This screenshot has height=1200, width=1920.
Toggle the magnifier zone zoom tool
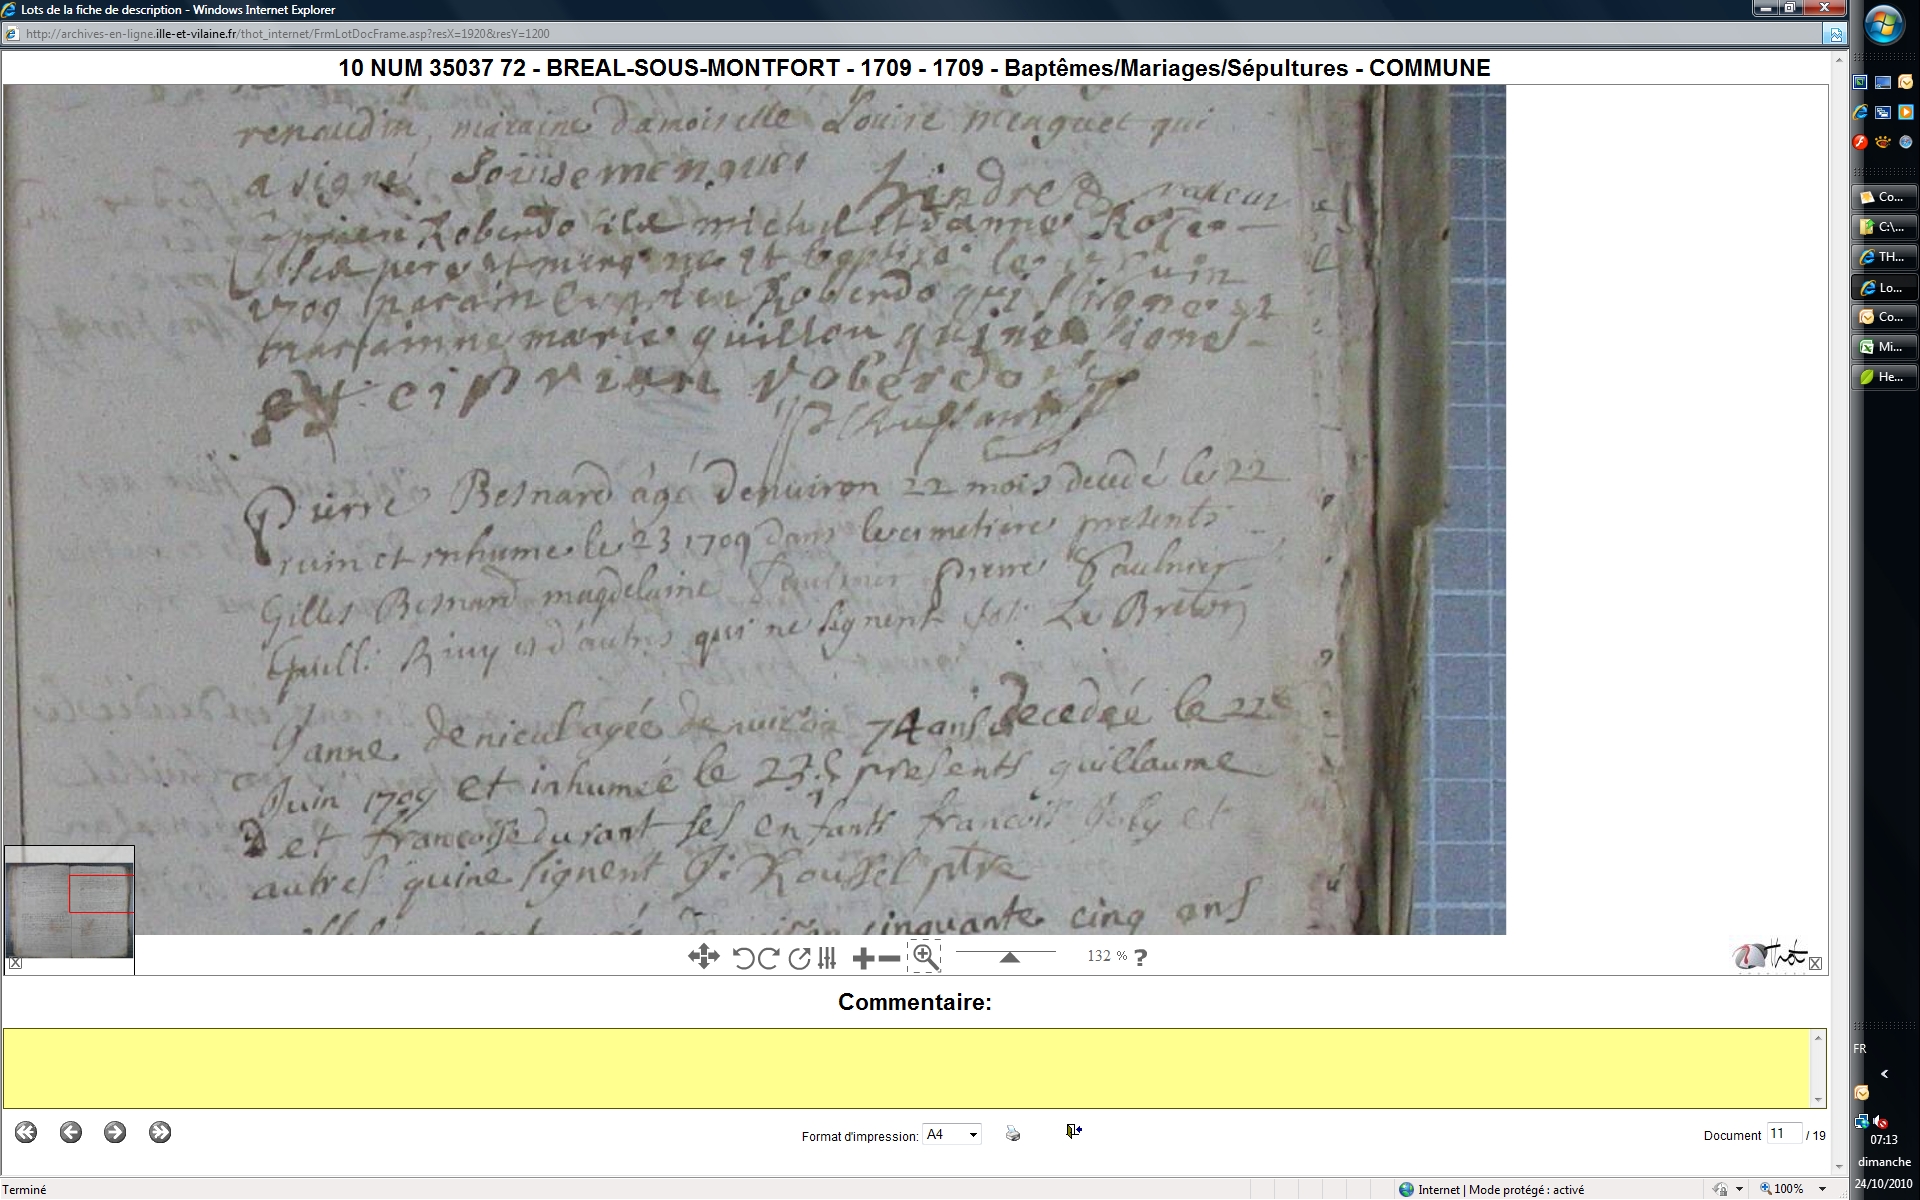point(925,957)
